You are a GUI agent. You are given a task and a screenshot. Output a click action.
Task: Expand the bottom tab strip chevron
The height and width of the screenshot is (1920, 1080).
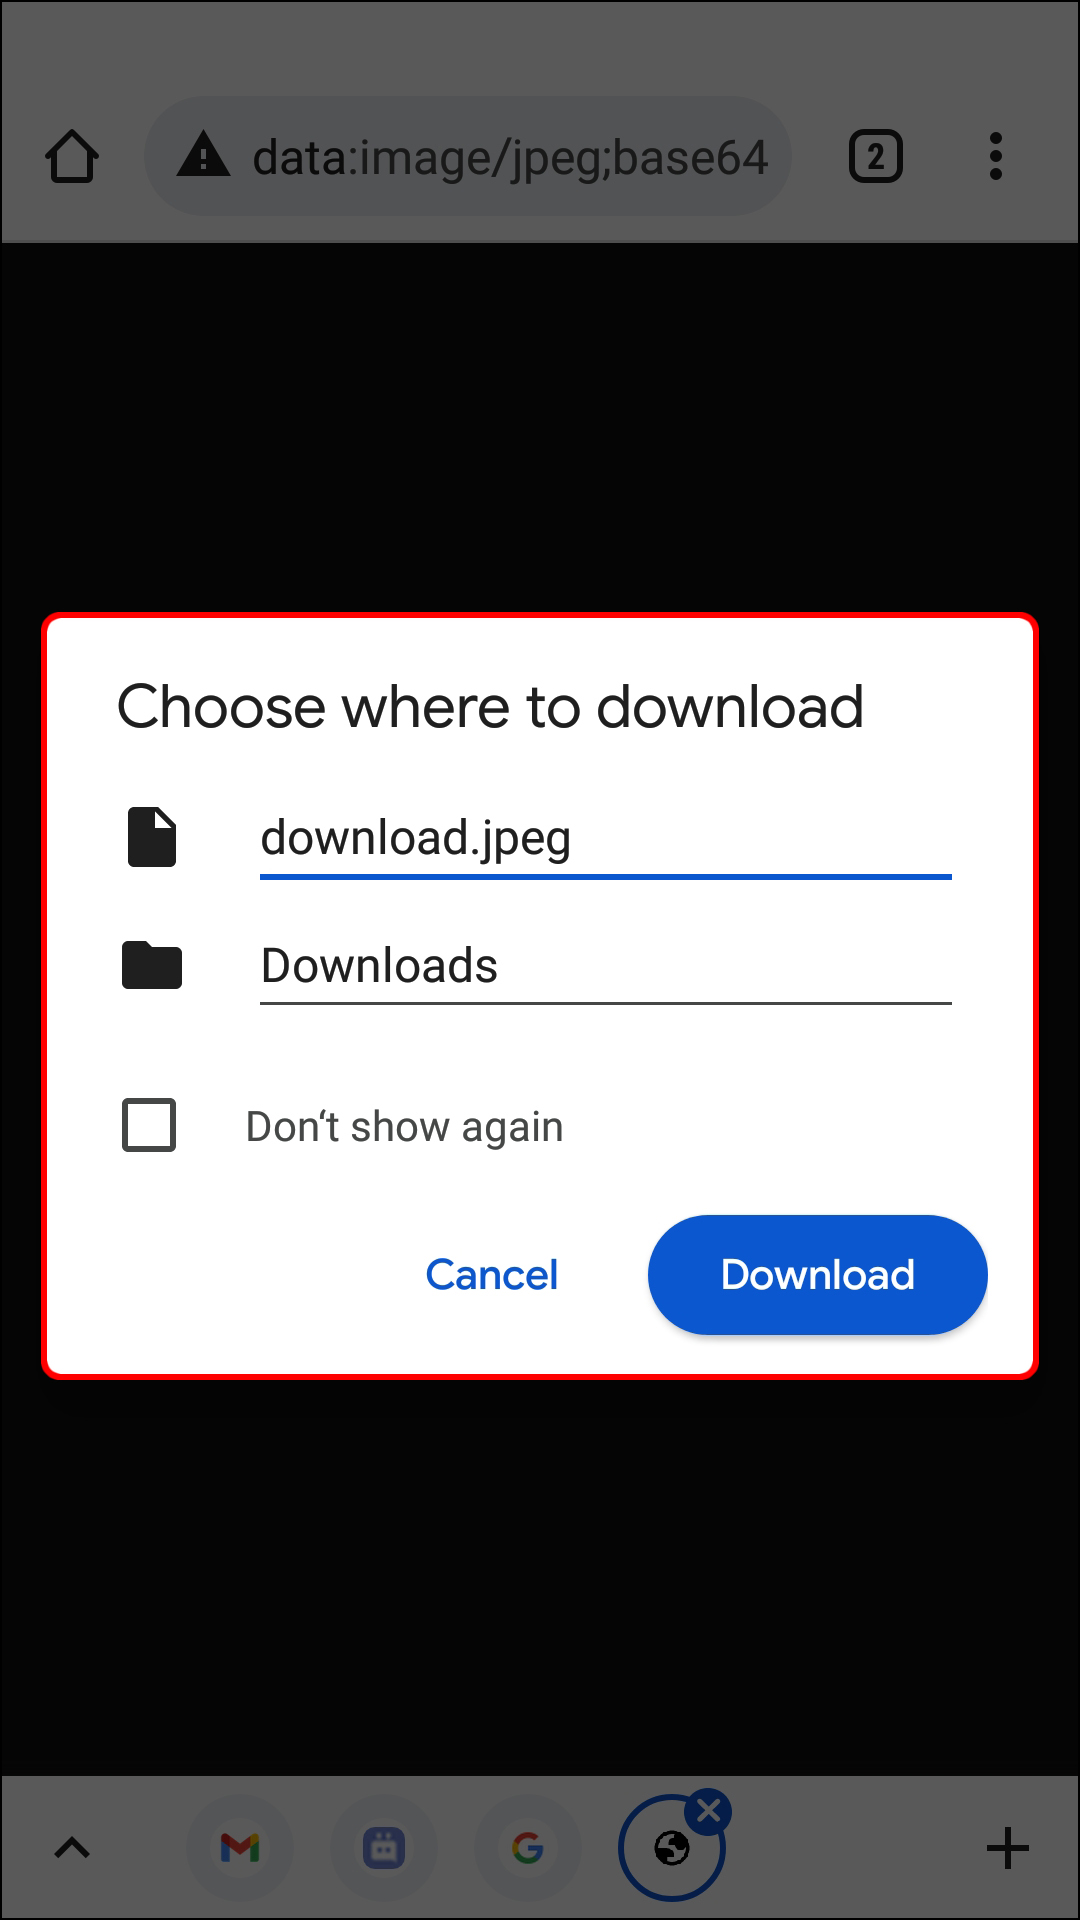coord(72,1848)
